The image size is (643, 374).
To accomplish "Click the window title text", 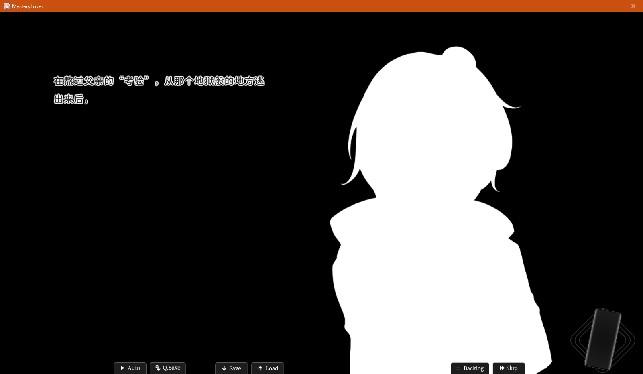I will (27, 6).
